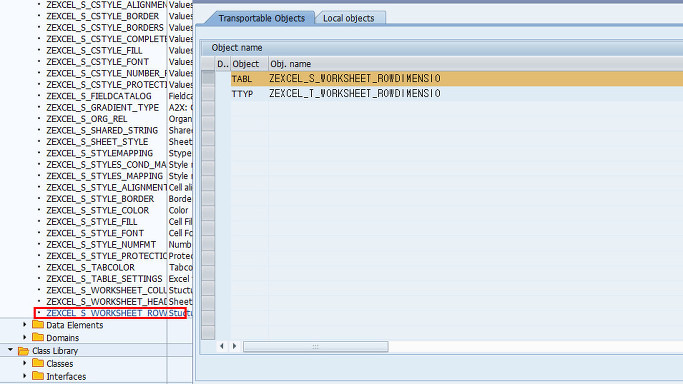
Task: Open ZEXCEL_S_STYLE_COLOR structure
Action: coord(98,210)
